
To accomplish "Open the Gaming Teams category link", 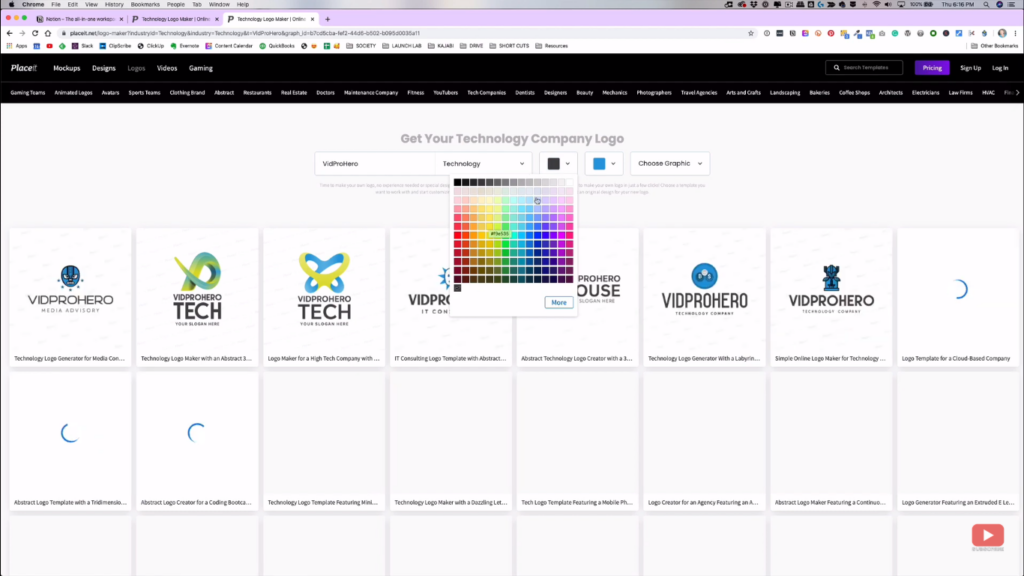I will point(27,93).
